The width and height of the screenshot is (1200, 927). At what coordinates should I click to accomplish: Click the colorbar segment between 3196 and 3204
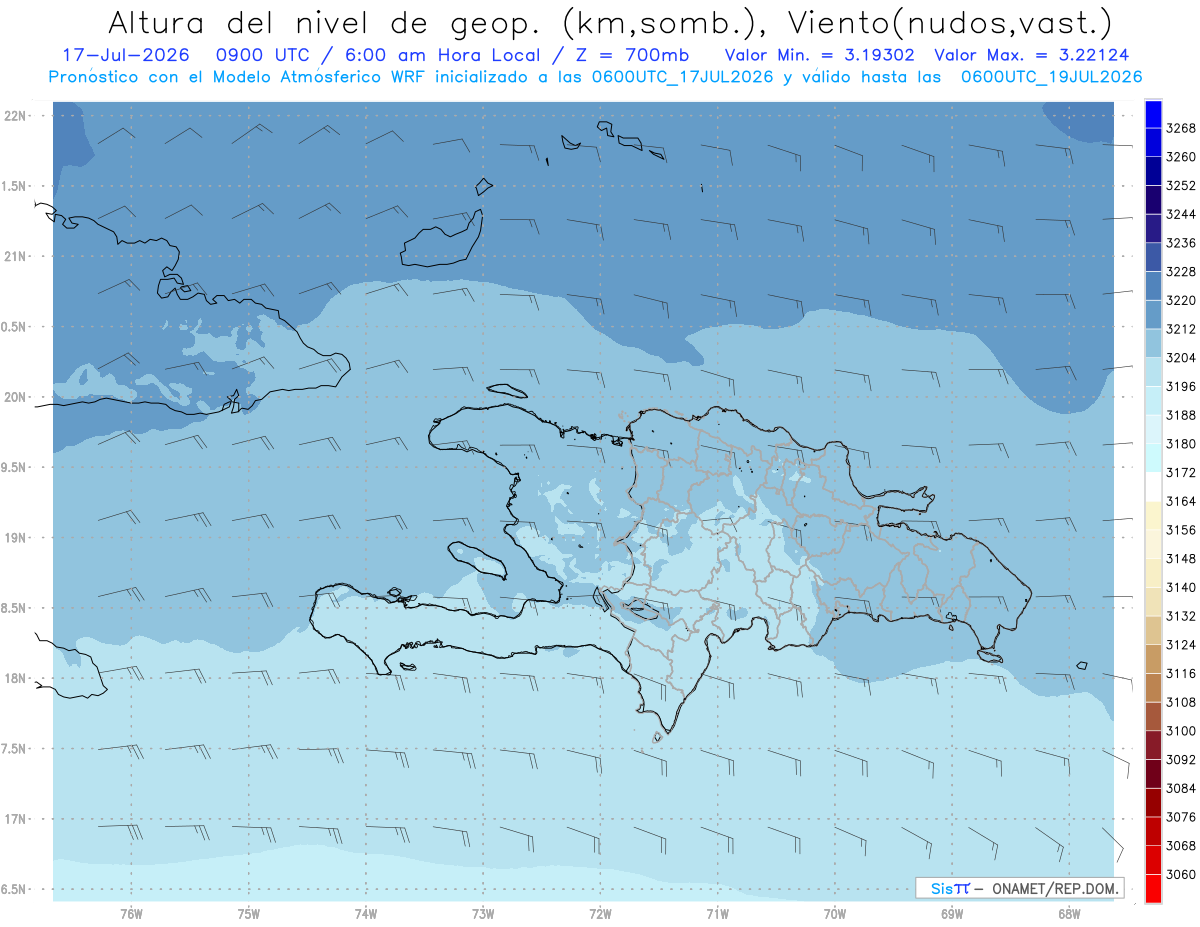(x=1153, y=372)
